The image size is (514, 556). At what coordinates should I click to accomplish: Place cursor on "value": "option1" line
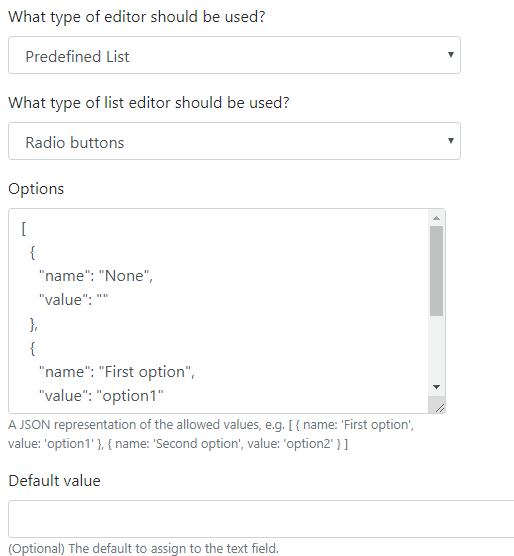click(x=101, y=396)
